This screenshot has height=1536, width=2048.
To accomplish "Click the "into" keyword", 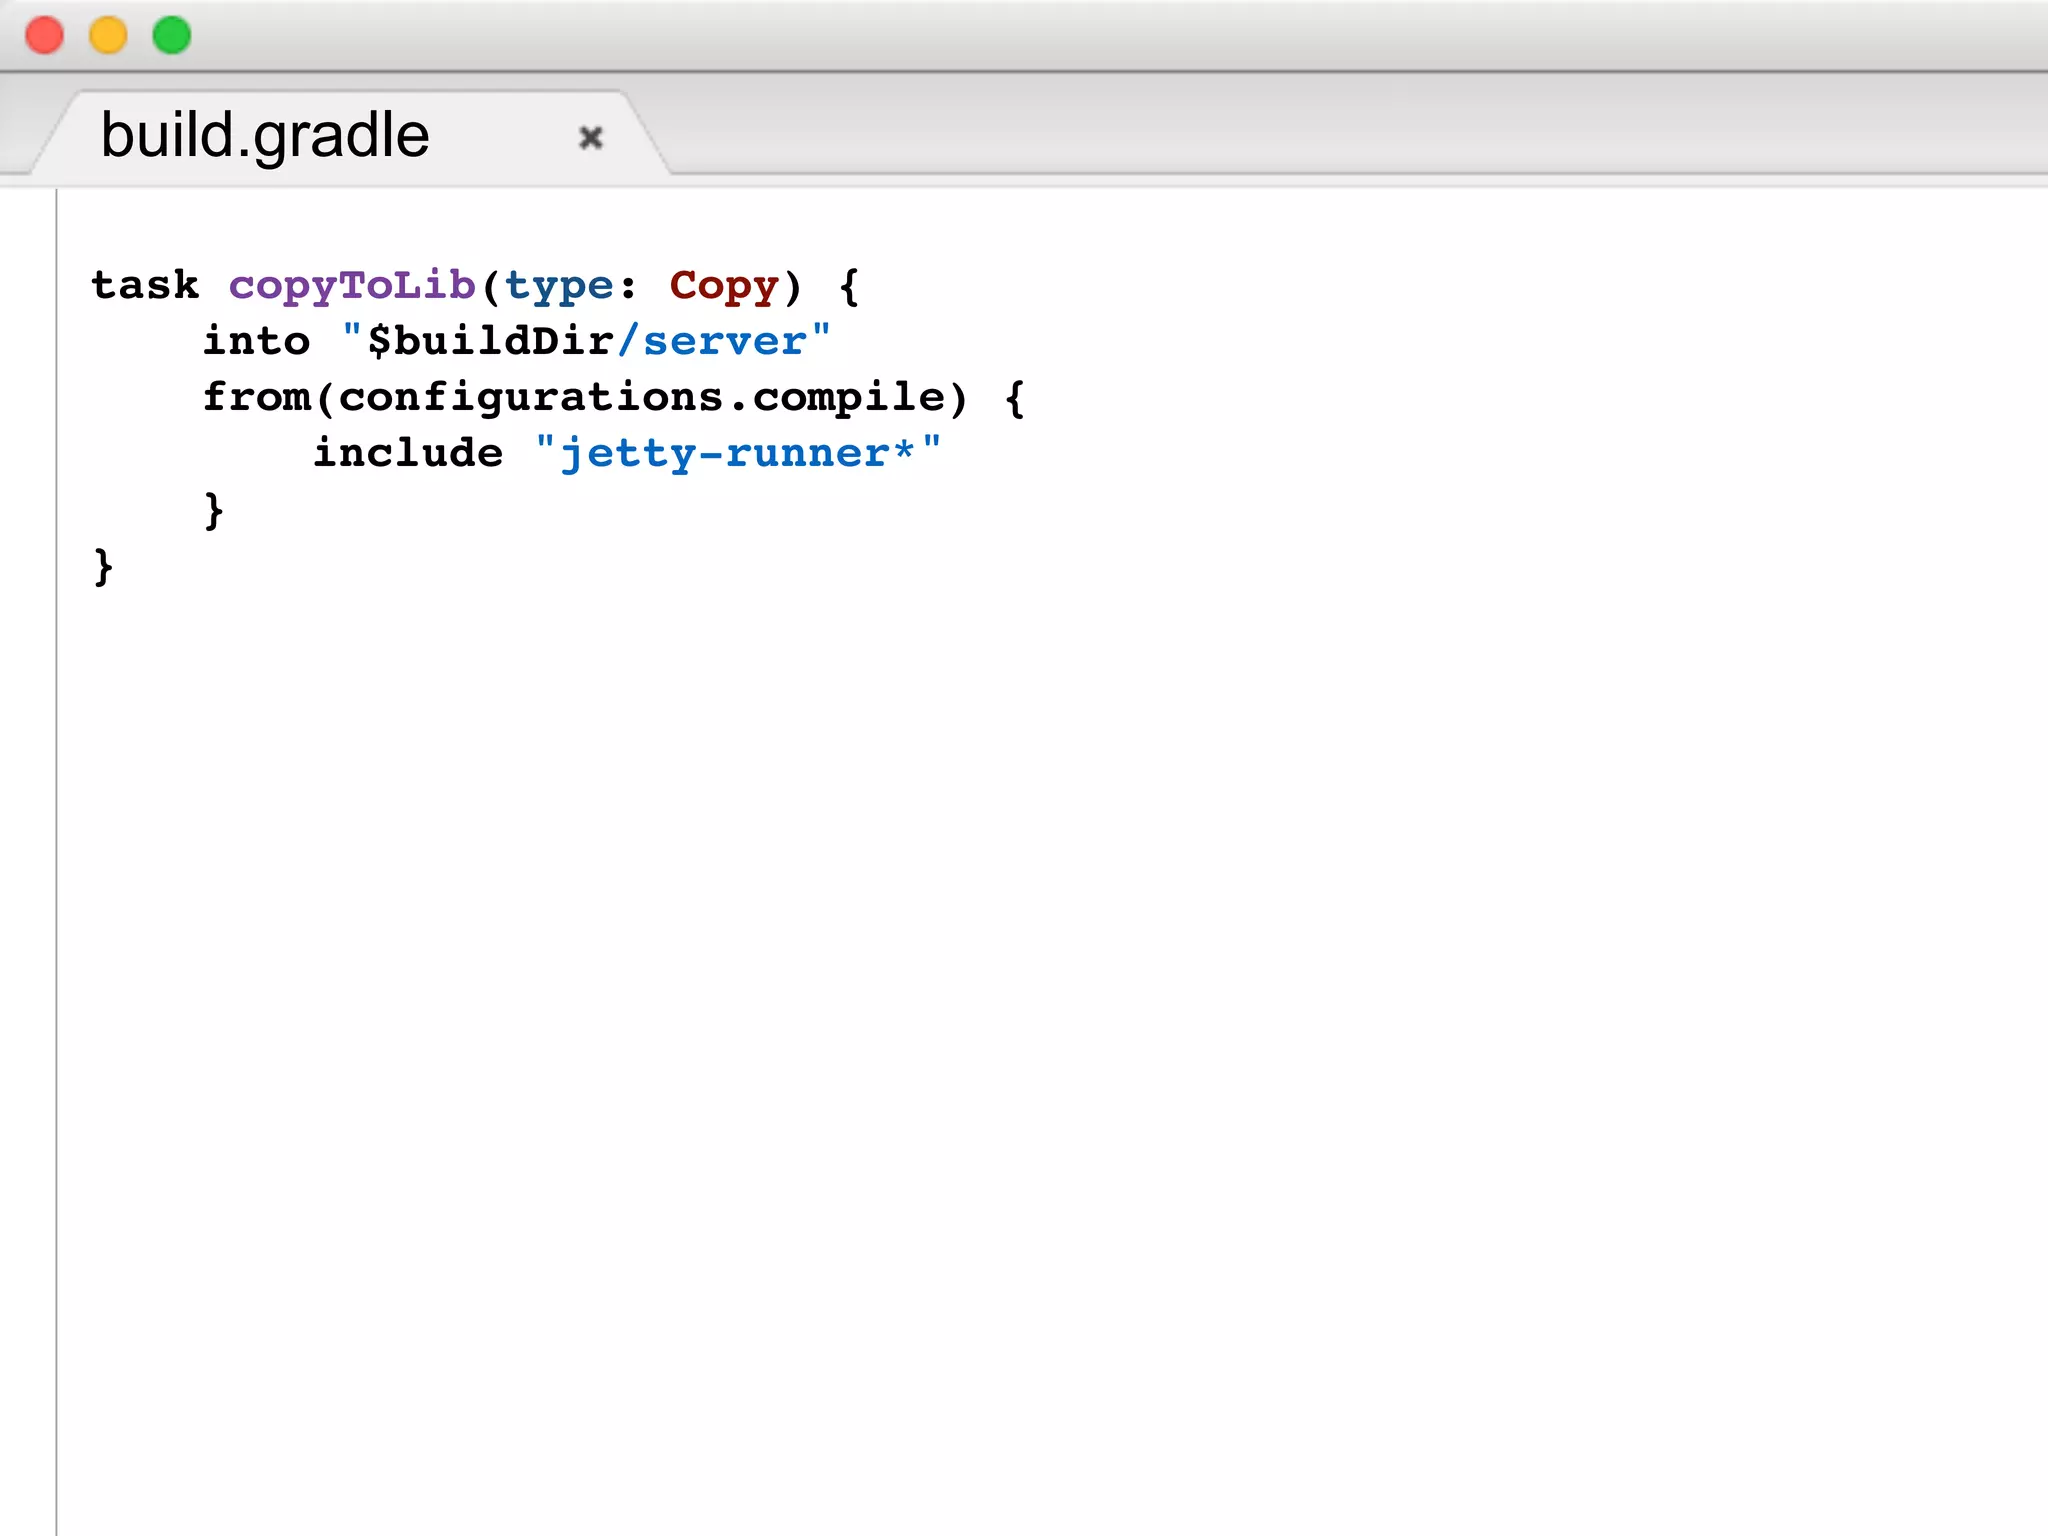I will pos(257,341).
